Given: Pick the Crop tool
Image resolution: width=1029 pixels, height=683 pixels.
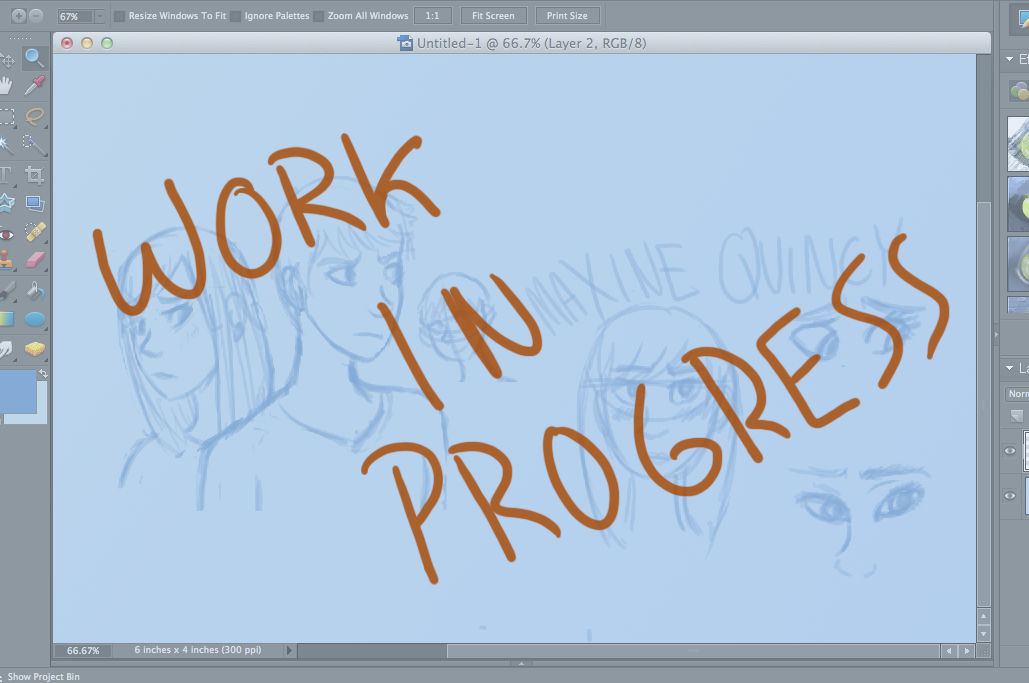Looking at the screenshot, I should pyautogui.click(x=34, y=175).
